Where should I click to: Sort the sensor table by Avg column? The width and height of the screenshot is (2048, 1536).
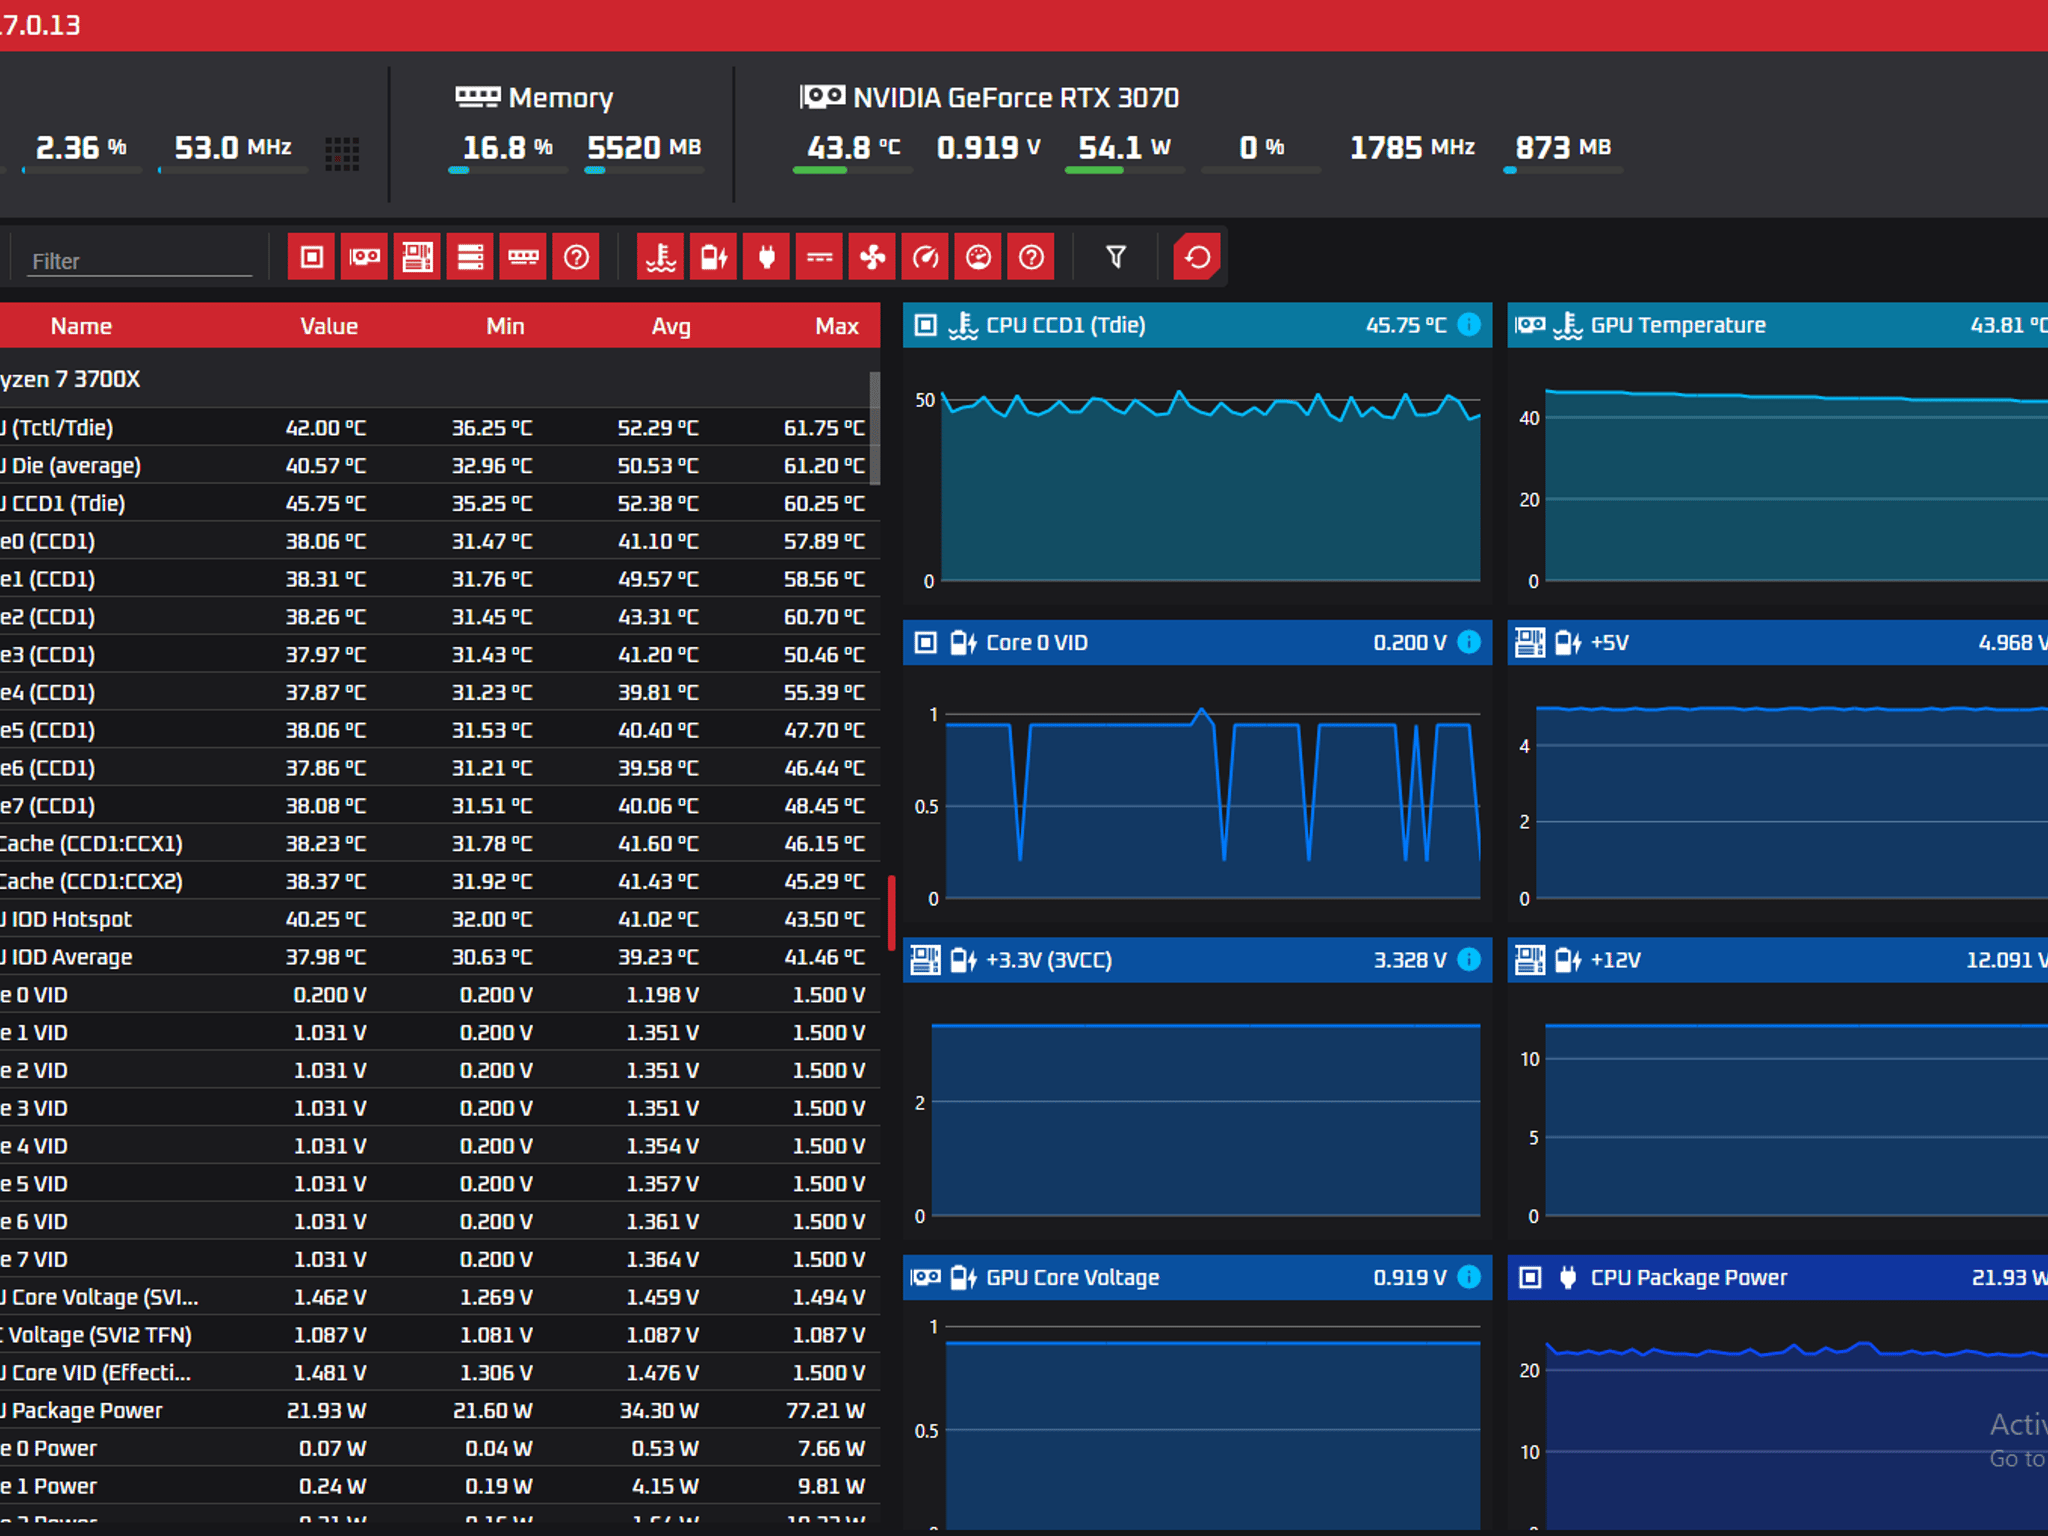click(671, 326)
